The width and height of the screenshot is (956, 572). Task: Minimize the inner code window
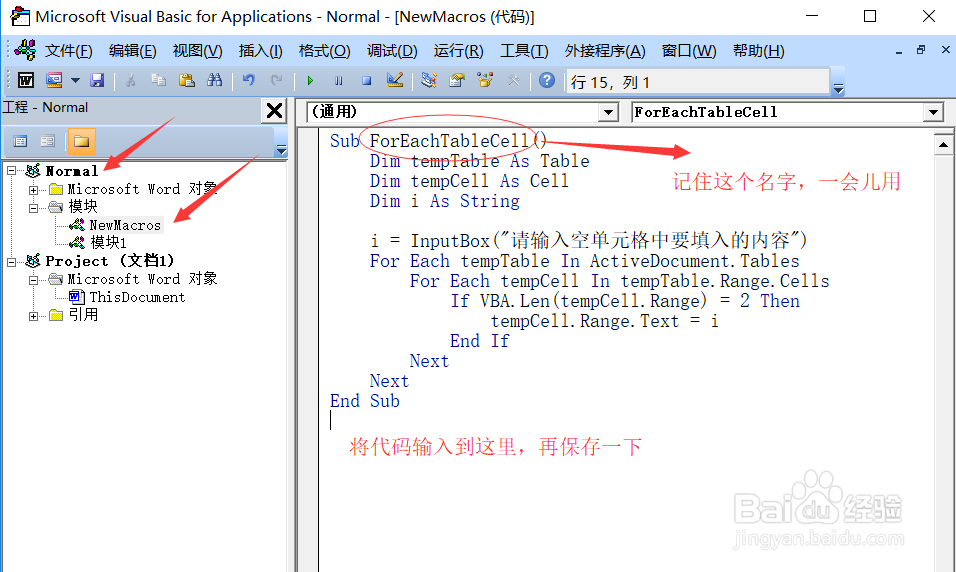tap(899, 51)
